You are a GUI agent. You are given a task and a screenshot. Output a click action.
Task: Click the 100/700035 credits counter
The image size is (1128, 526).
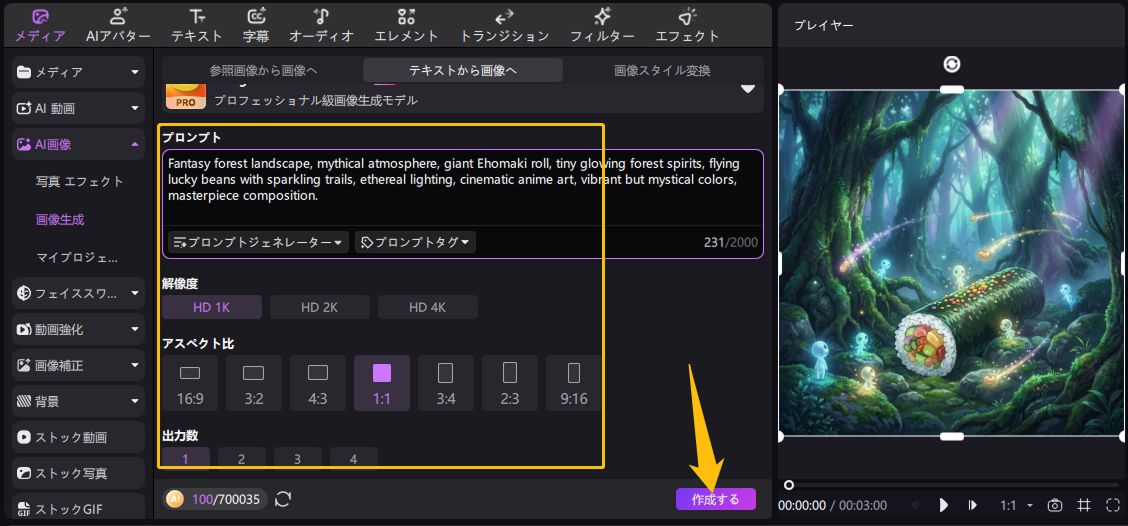point(225,499)
